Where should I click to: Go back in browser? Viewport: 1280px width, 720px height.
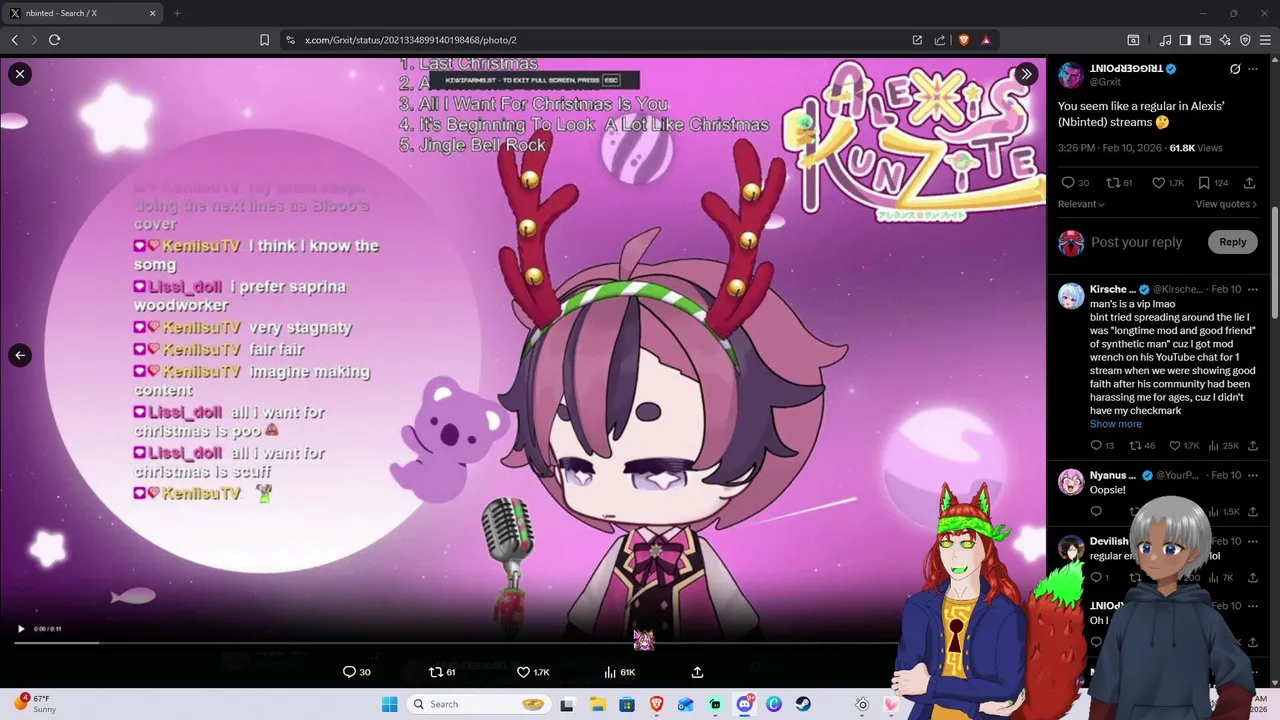click(14, 40)
